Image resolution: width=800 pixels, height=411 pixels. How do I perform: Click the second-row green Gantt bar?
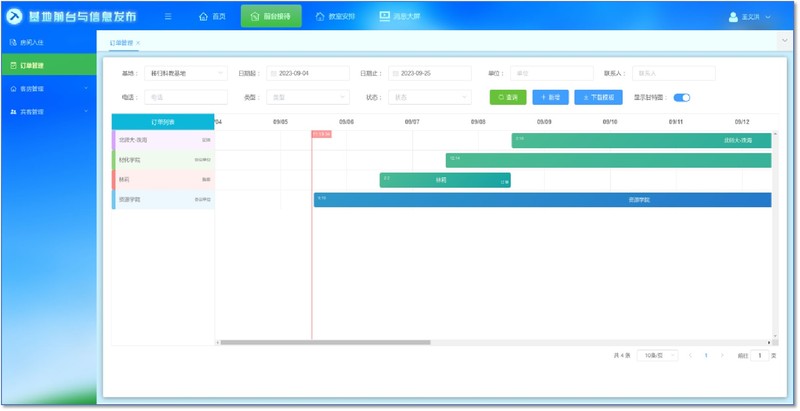click(x=608, y=160)
